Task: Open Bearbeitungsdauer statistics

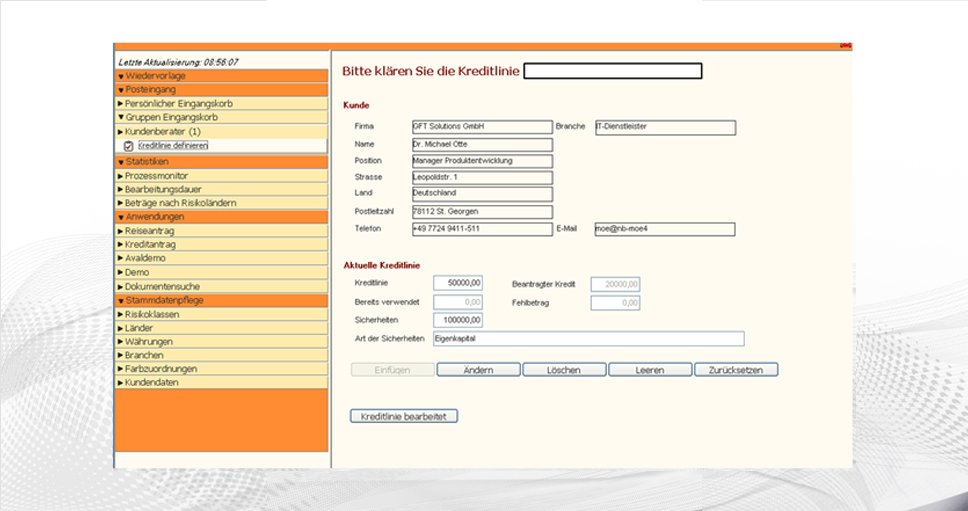Action: (x=221, y=189)
